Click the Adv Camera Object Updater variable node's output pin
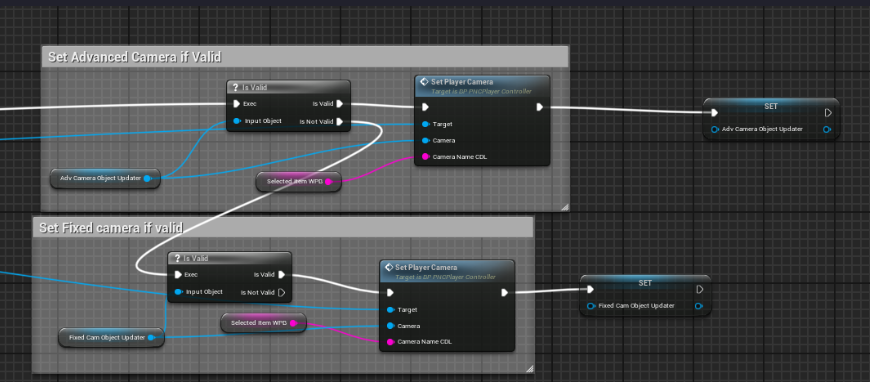The width and height of the screenshot is (870, 382). 147,178
